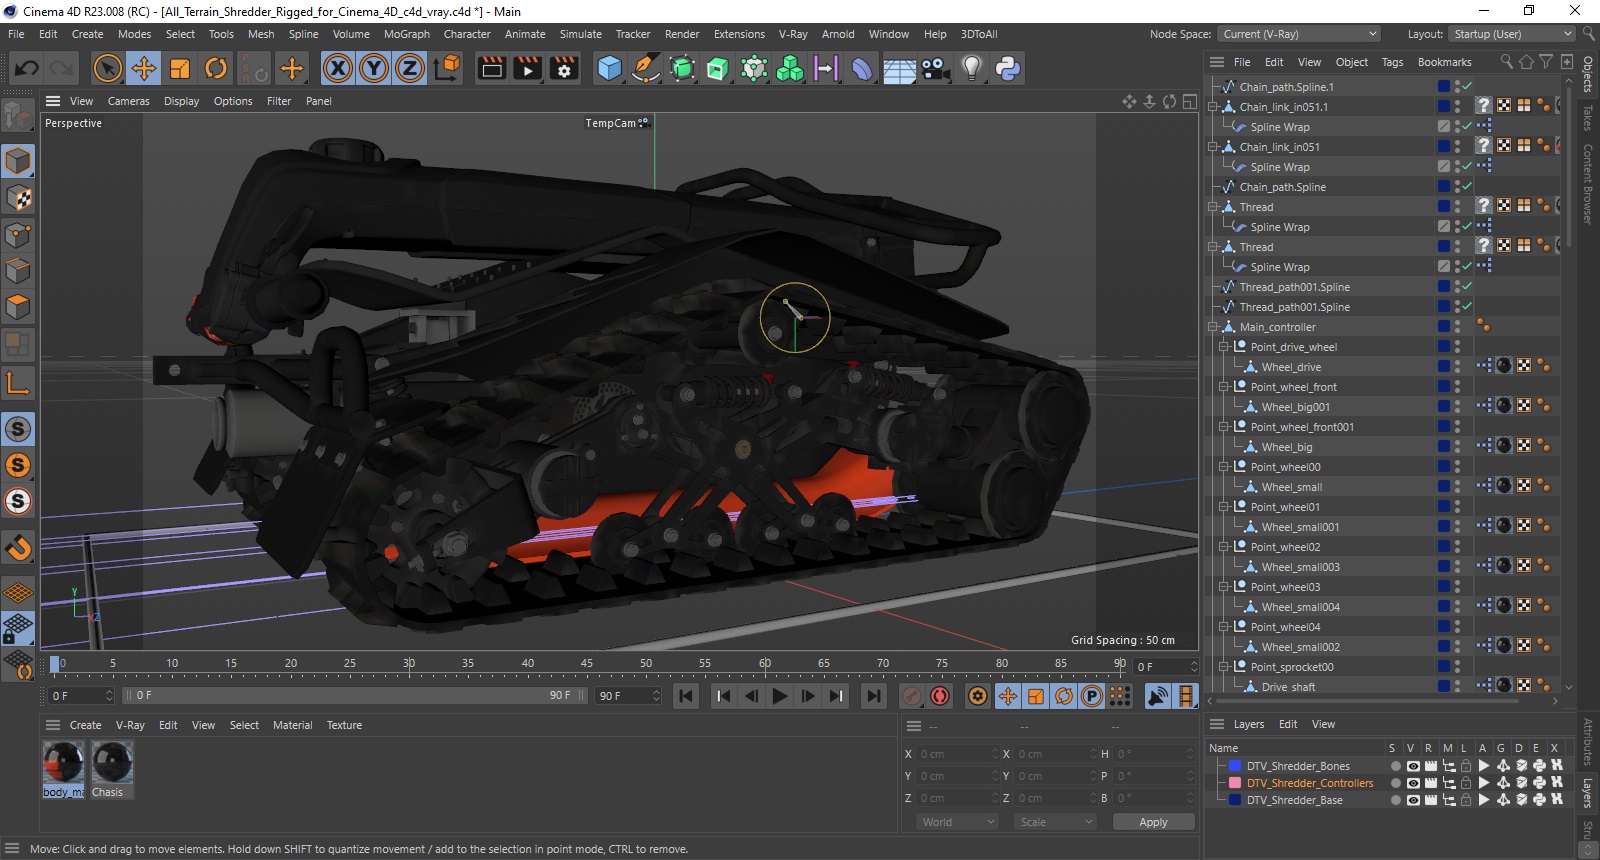Open the Character menu
1600x860 pixels.
click(x=467, y=34)
